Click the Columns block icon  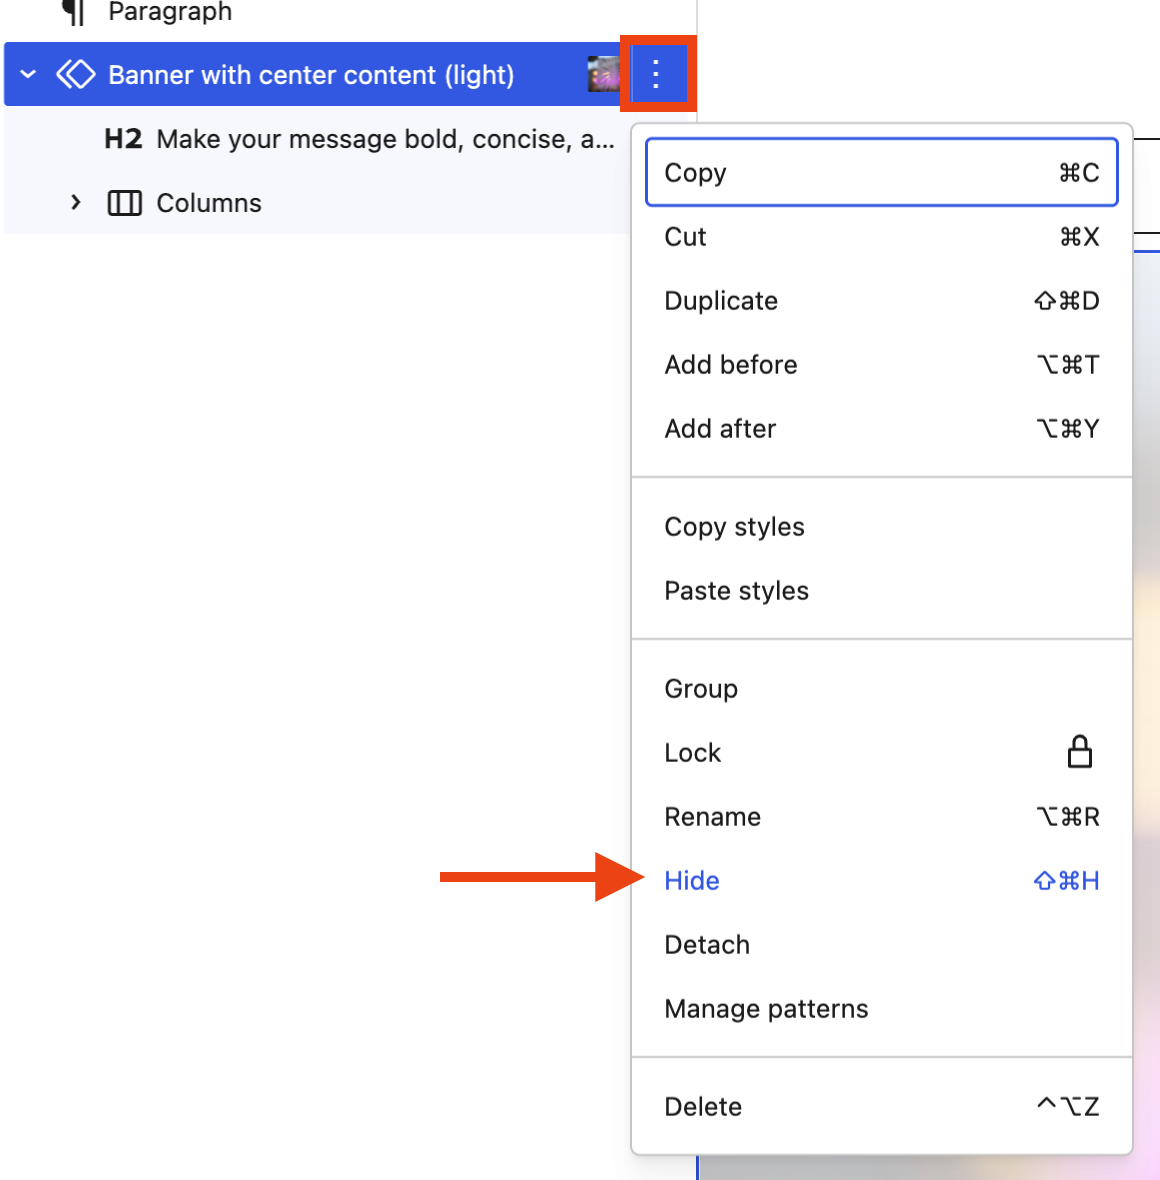(124, 203)
